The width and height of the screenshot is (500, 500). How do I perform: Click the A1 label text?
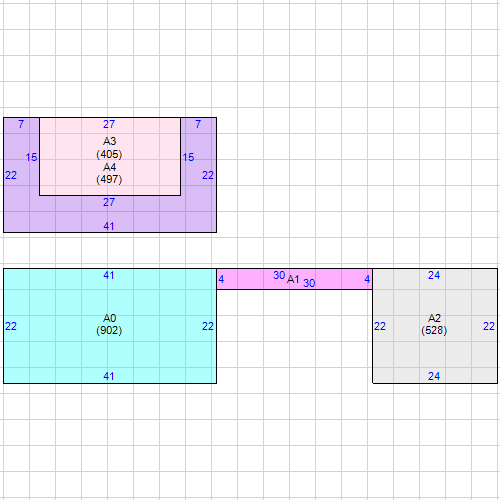[x=293, y=279]
